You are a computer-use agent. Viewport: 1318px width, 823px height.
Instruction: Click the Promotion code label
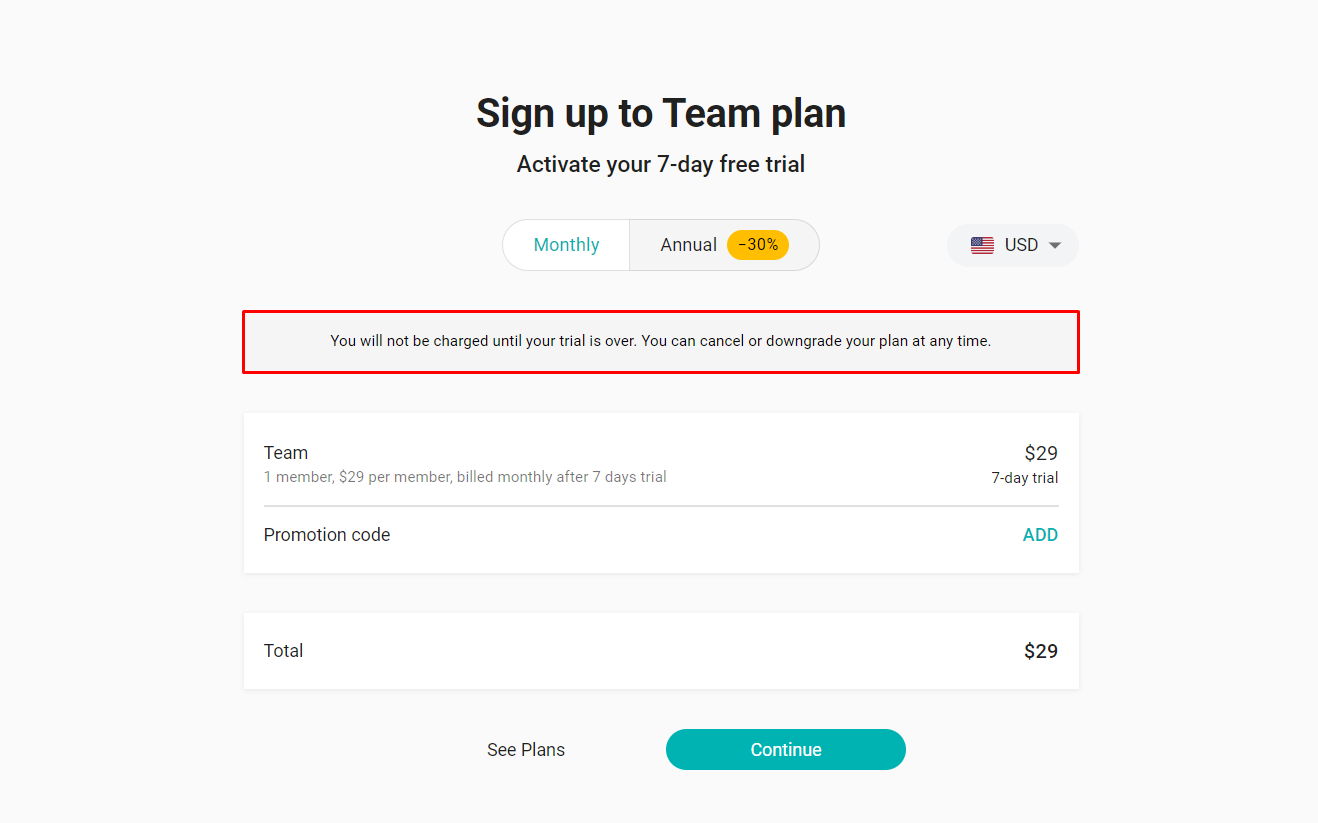point(327,535)
